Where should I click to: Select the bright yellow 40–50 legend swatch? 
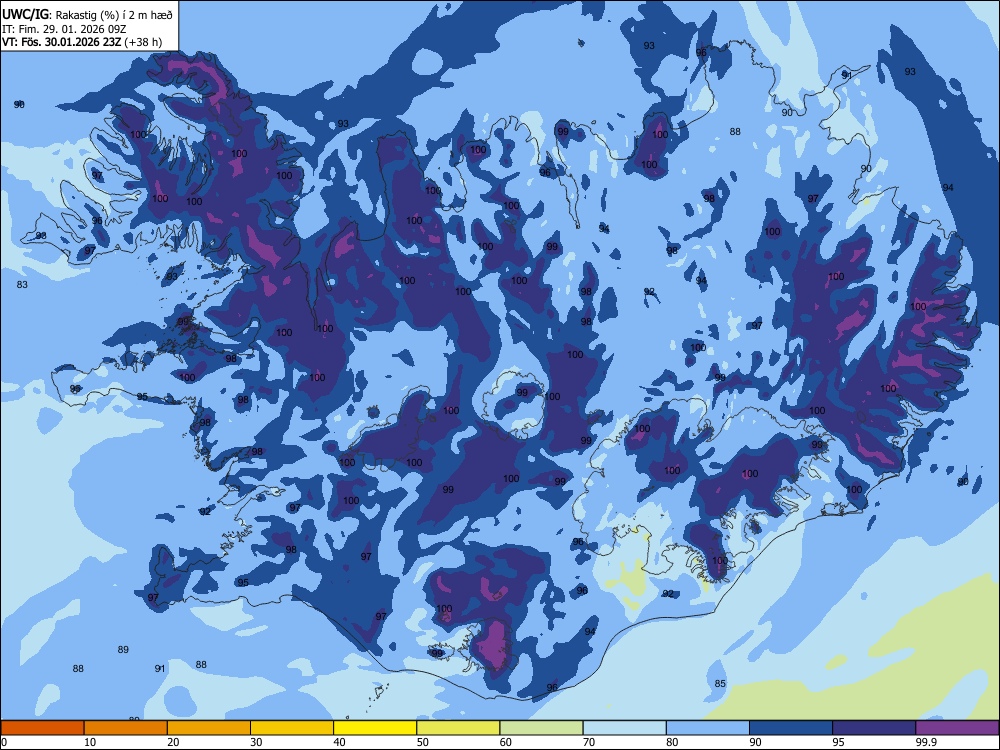(375, 728)
